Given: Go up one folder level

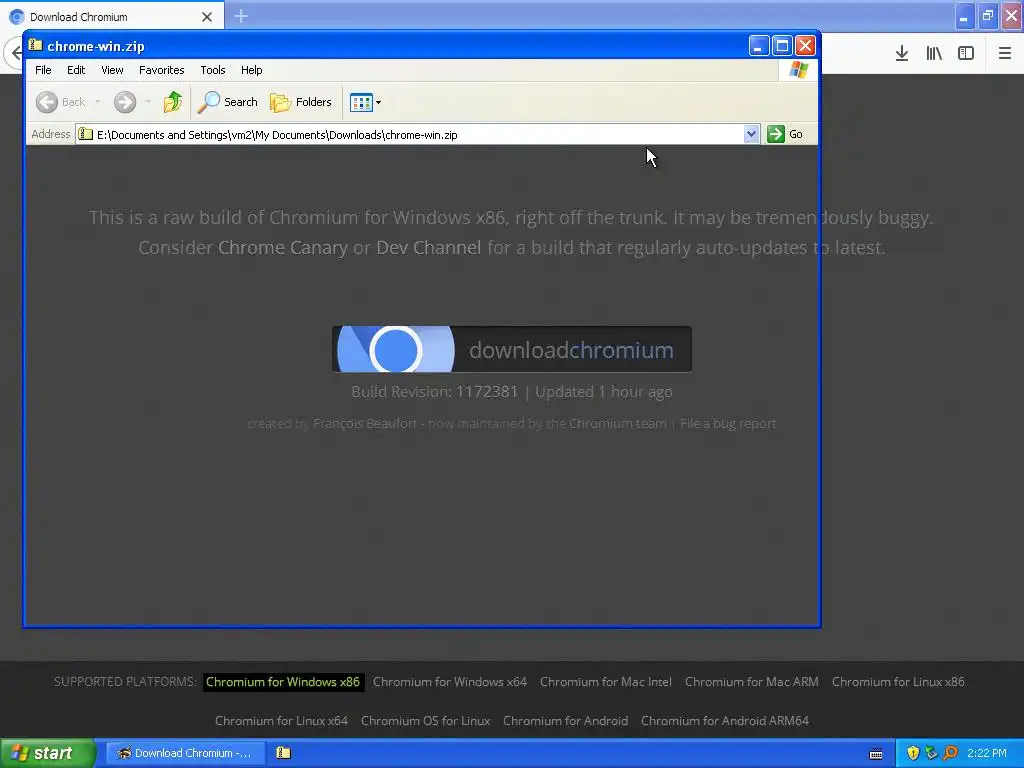Looking at the screenshot, I should tap(172, 102).
